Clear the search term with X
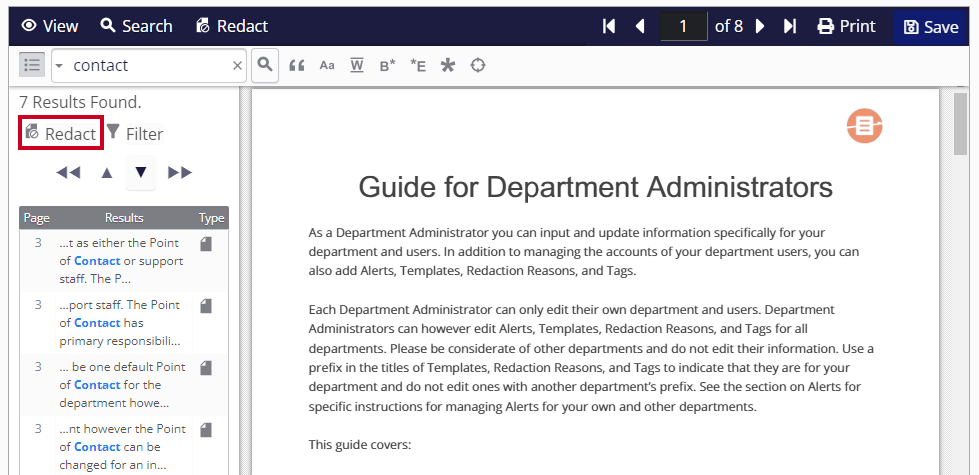Screen dimensions: 979x475 [237, 66]
